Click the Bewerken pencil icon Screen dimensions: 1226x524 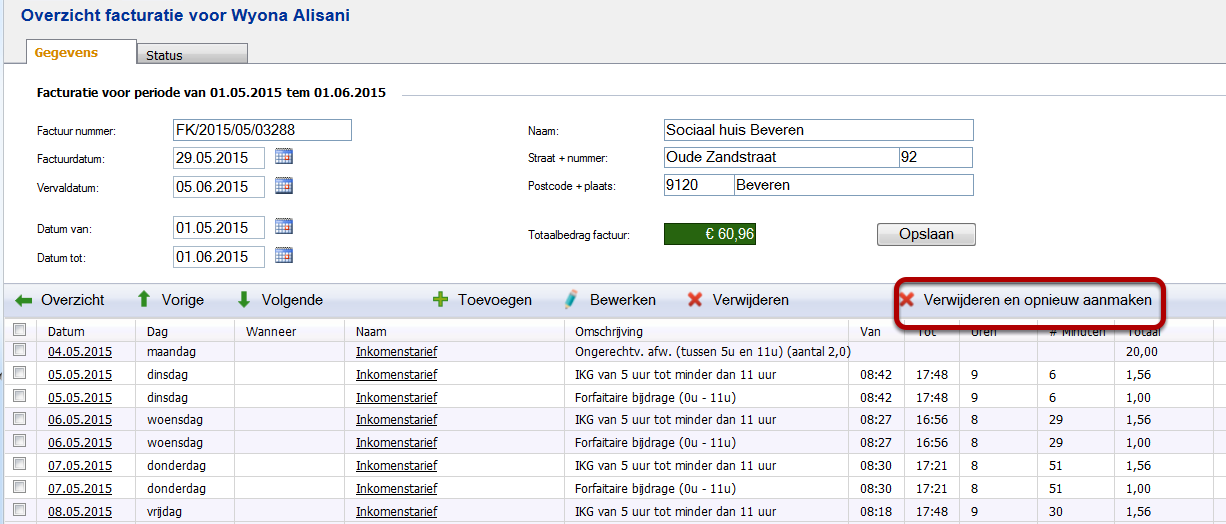[x=571, y=300]
